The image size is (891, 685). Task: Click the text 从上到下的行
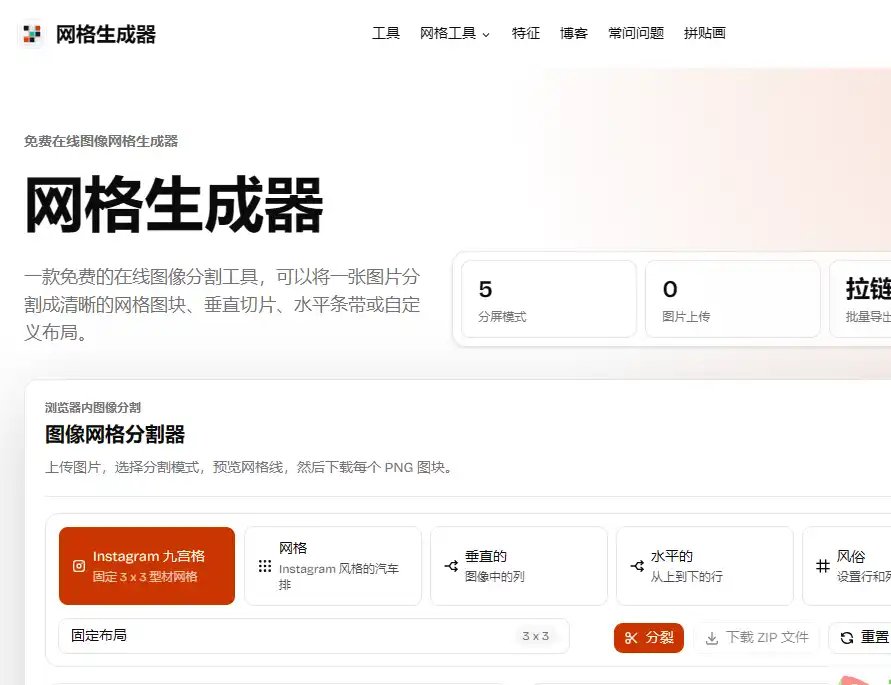tap(686, 576)
